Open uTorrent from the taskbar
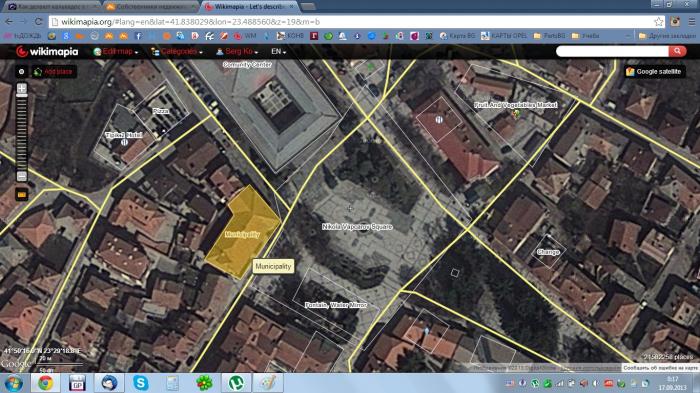The width and height of the screenshot is (700, 393). pyautogui.click(x=236, y=383)
